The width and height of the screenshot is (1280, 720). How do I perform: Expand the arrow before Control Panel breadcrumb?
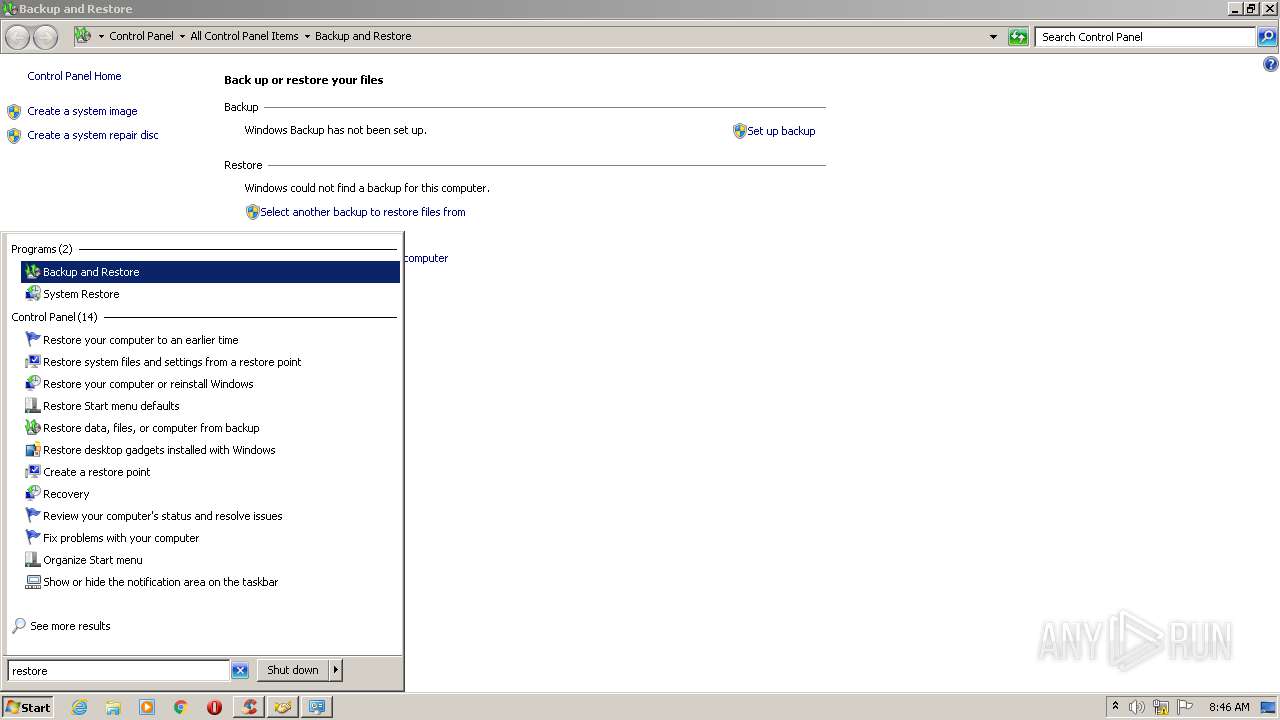click(x=101, y=36)
